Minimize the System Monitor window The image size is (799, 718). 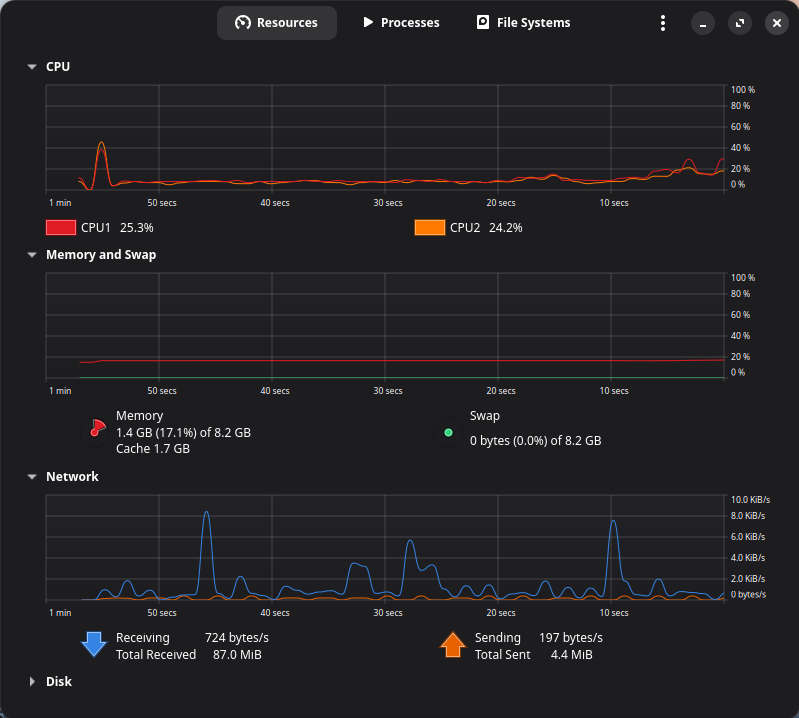click(703, 23)
